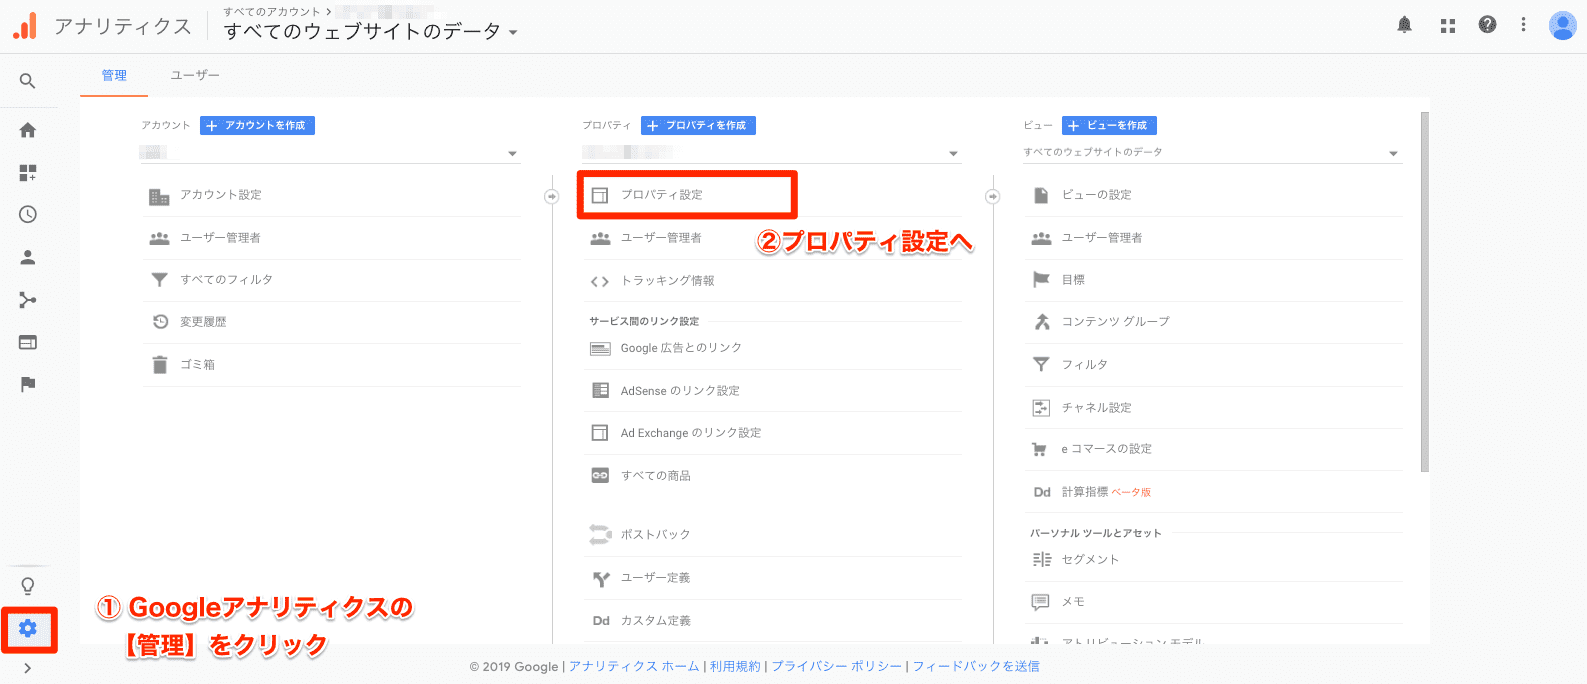Click the Google Analytics logo

tap(25, 26)
